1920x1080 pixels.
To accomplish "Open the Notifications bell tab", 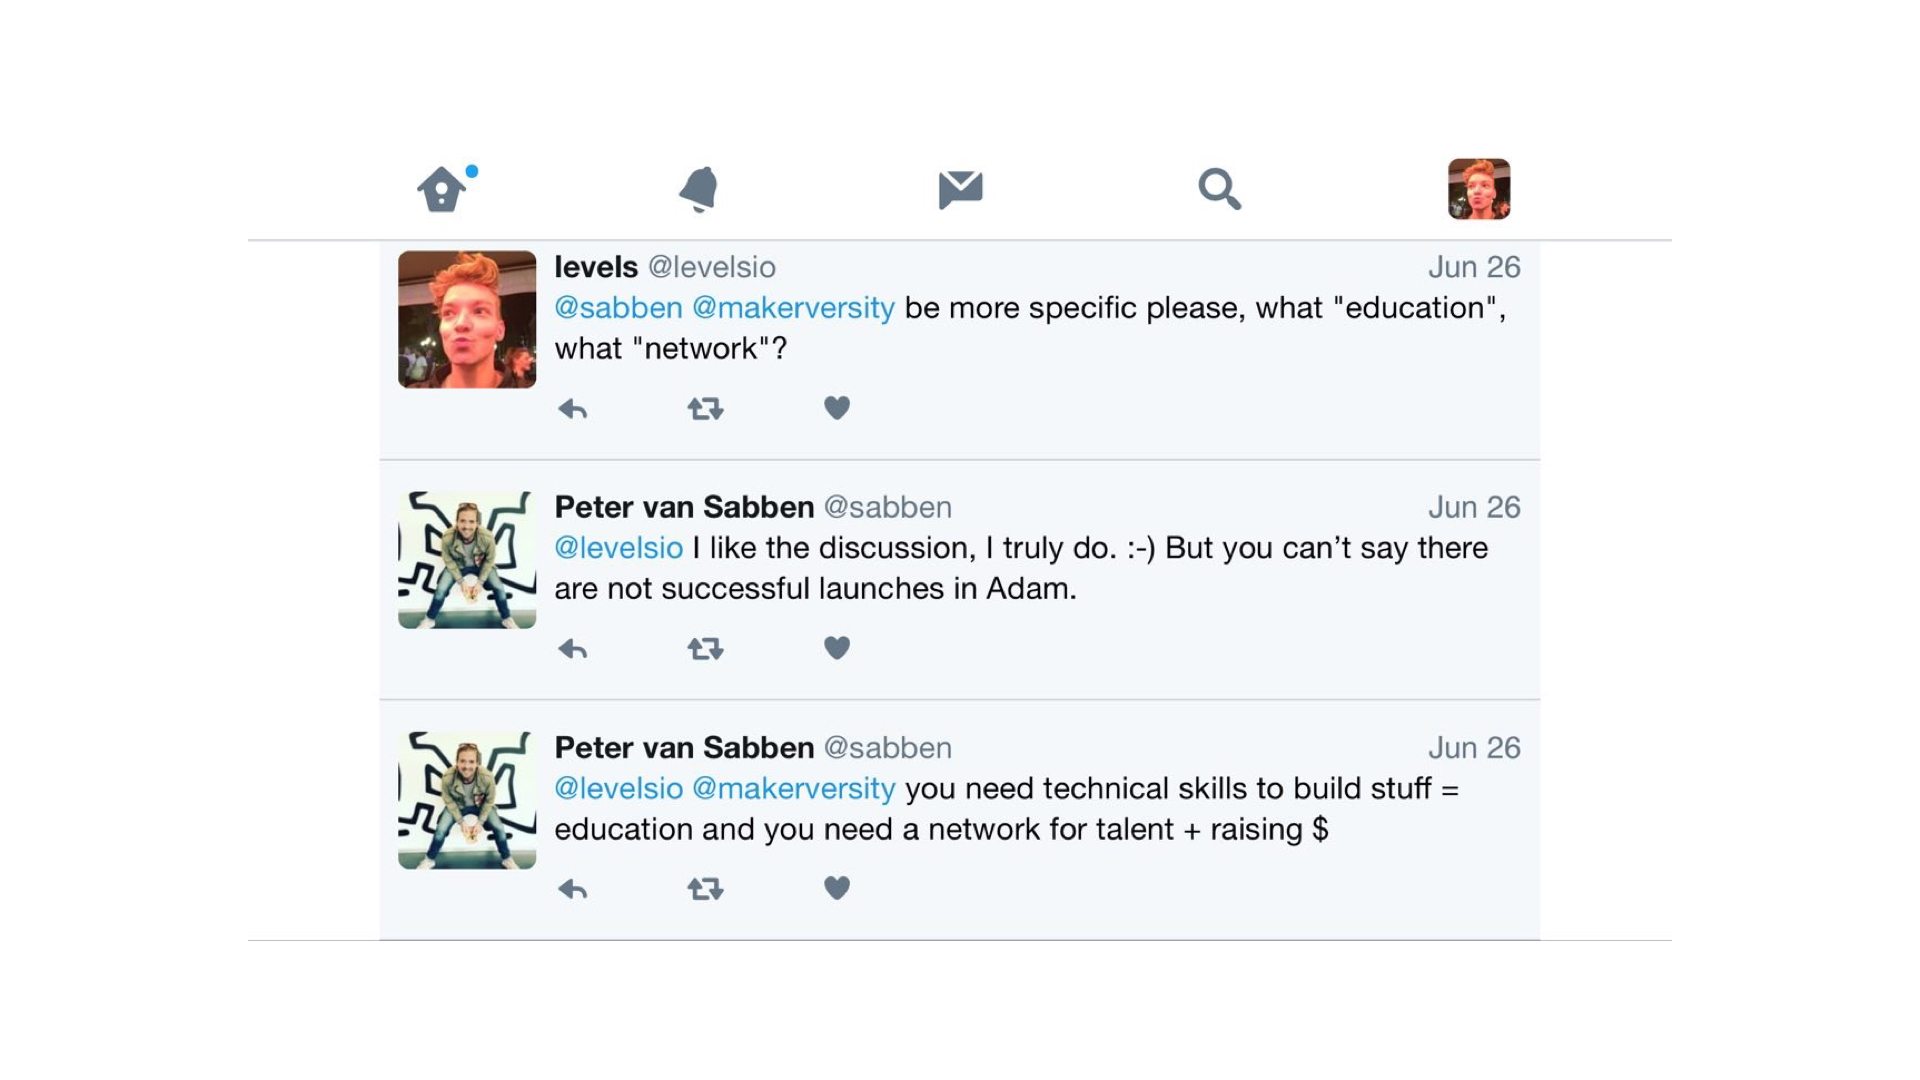I will coord(699,189).
